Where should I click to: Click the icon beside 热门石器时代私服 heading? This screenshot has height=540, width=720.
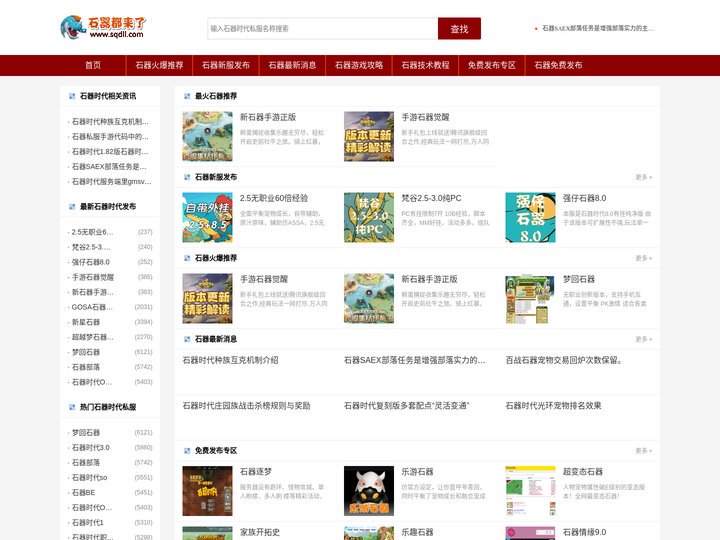(72, 407)
